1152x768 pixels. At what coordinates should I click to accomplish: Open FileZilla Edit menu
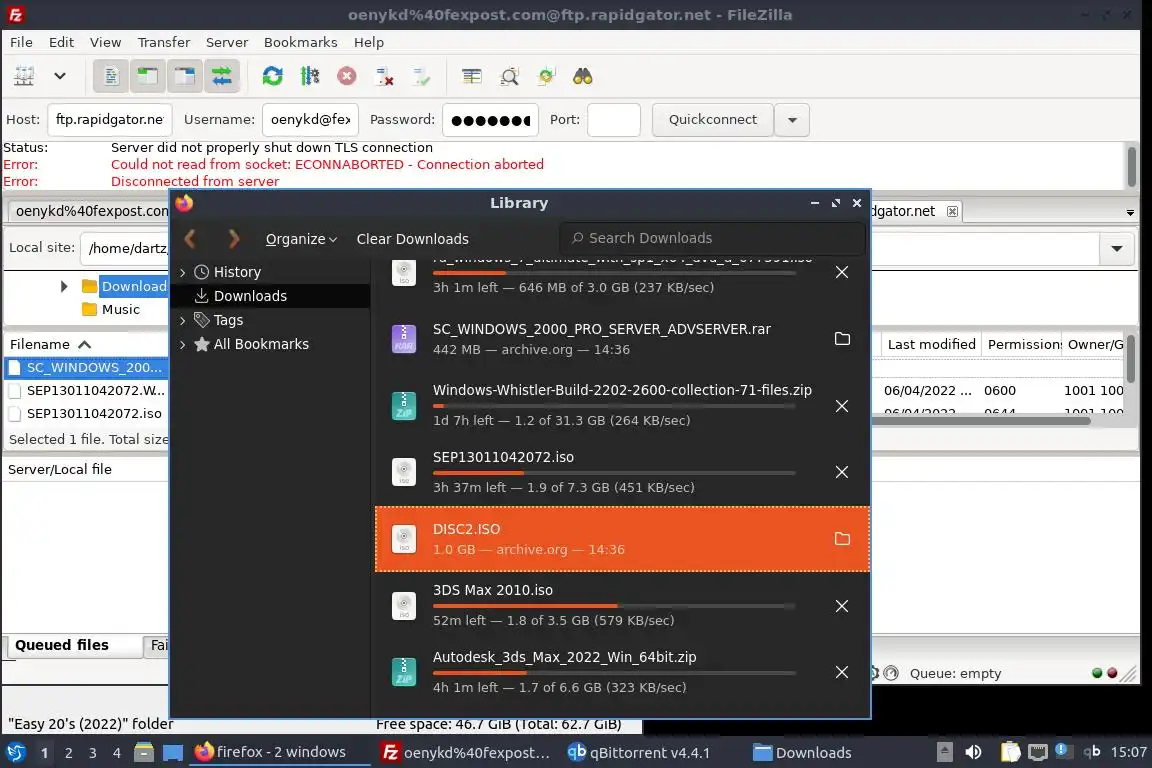point(61,42)
